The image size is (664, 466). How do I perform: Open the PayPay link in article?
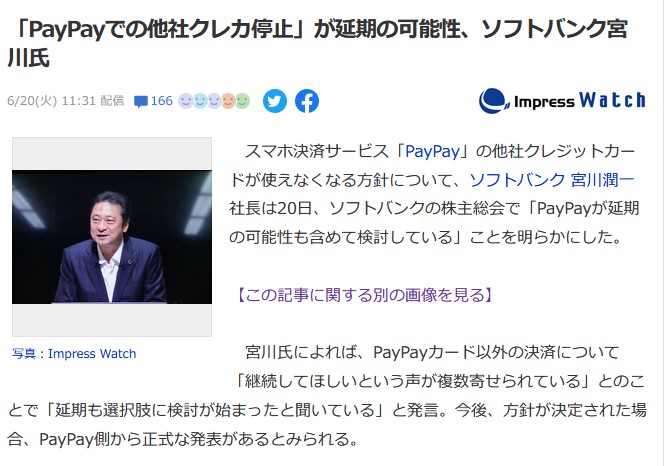click(x=432, y=151)
